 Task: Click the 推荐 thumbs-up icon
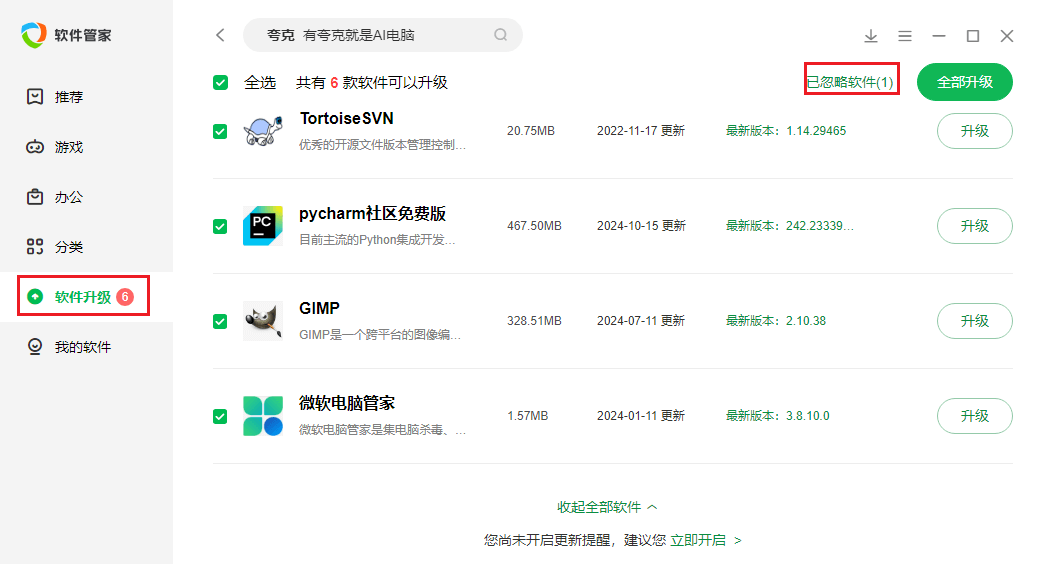(x=35, y=97)
